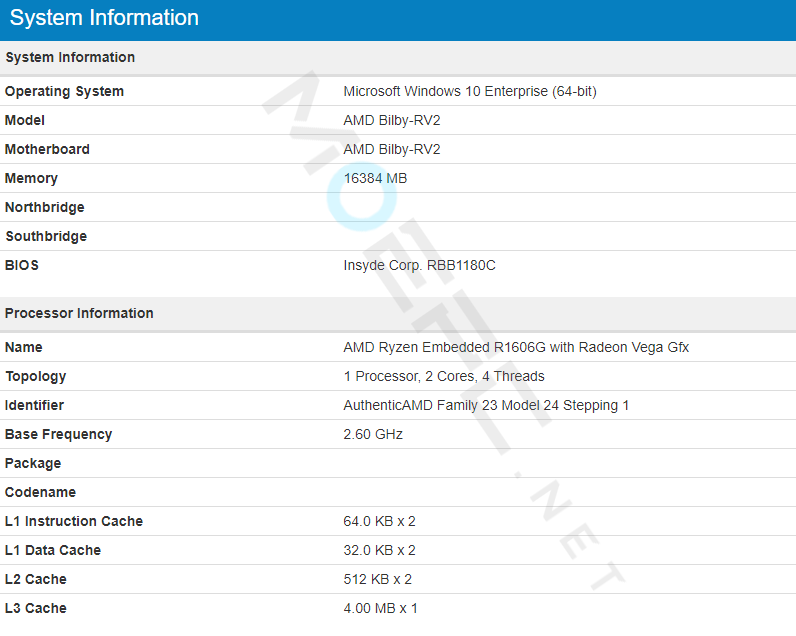
Task: Click the Operating System row label
Action: point(64,91)
